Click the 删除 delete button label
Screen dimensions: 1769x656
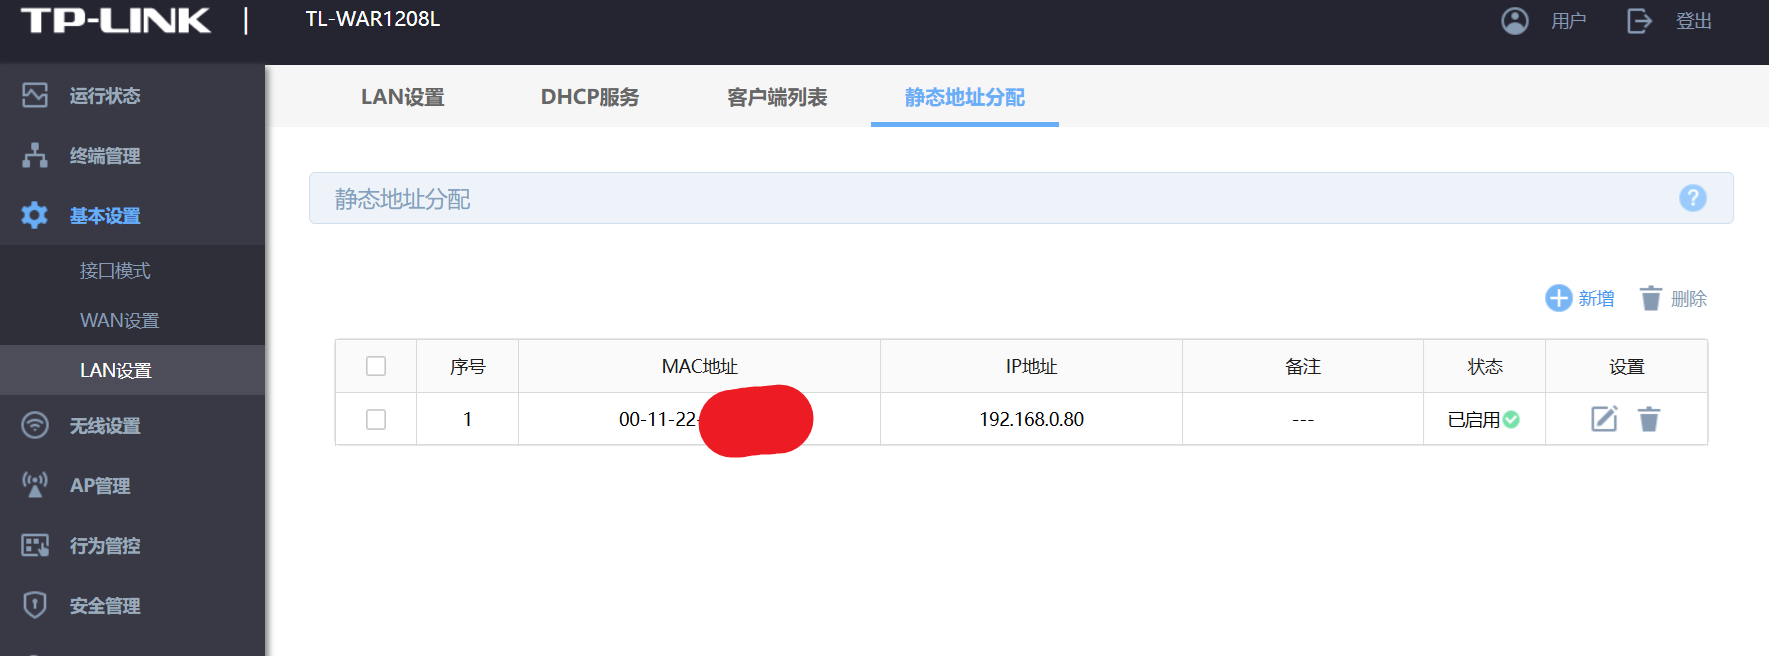tap(1689, 298)
